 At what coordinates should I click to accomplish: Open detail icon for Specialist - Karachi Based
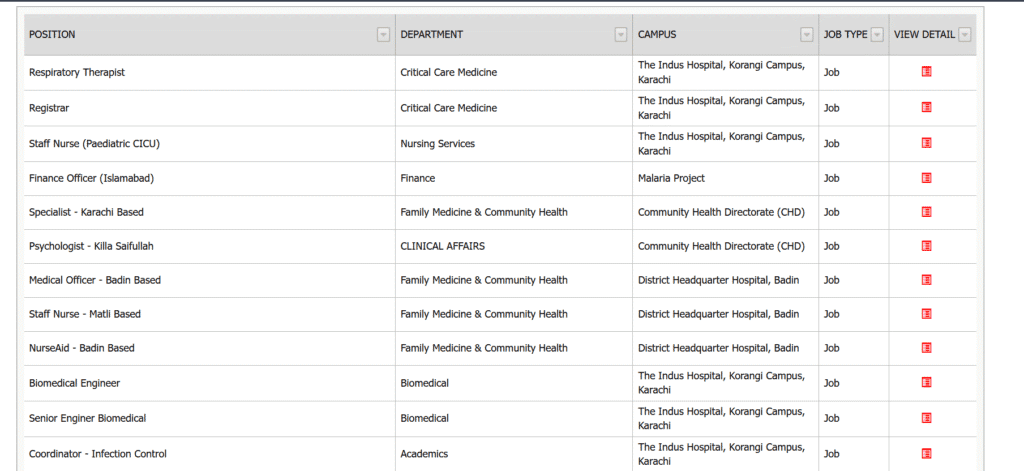[x=926, y=212]
